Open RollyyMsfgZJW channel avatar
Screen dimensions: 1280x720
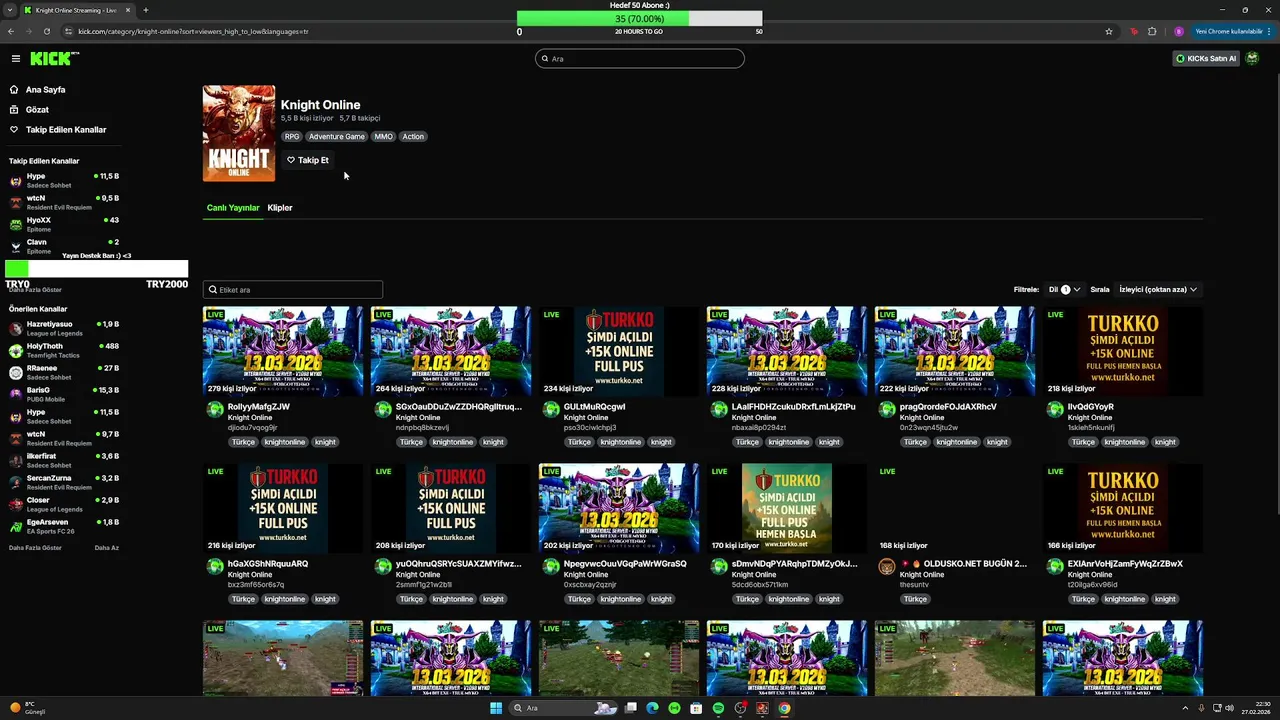tap(215, 410)
